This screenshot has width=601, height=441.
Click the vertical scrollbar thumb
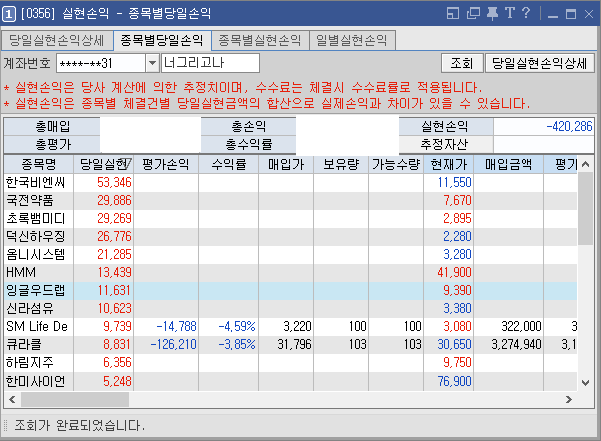(x=585, y=208)
